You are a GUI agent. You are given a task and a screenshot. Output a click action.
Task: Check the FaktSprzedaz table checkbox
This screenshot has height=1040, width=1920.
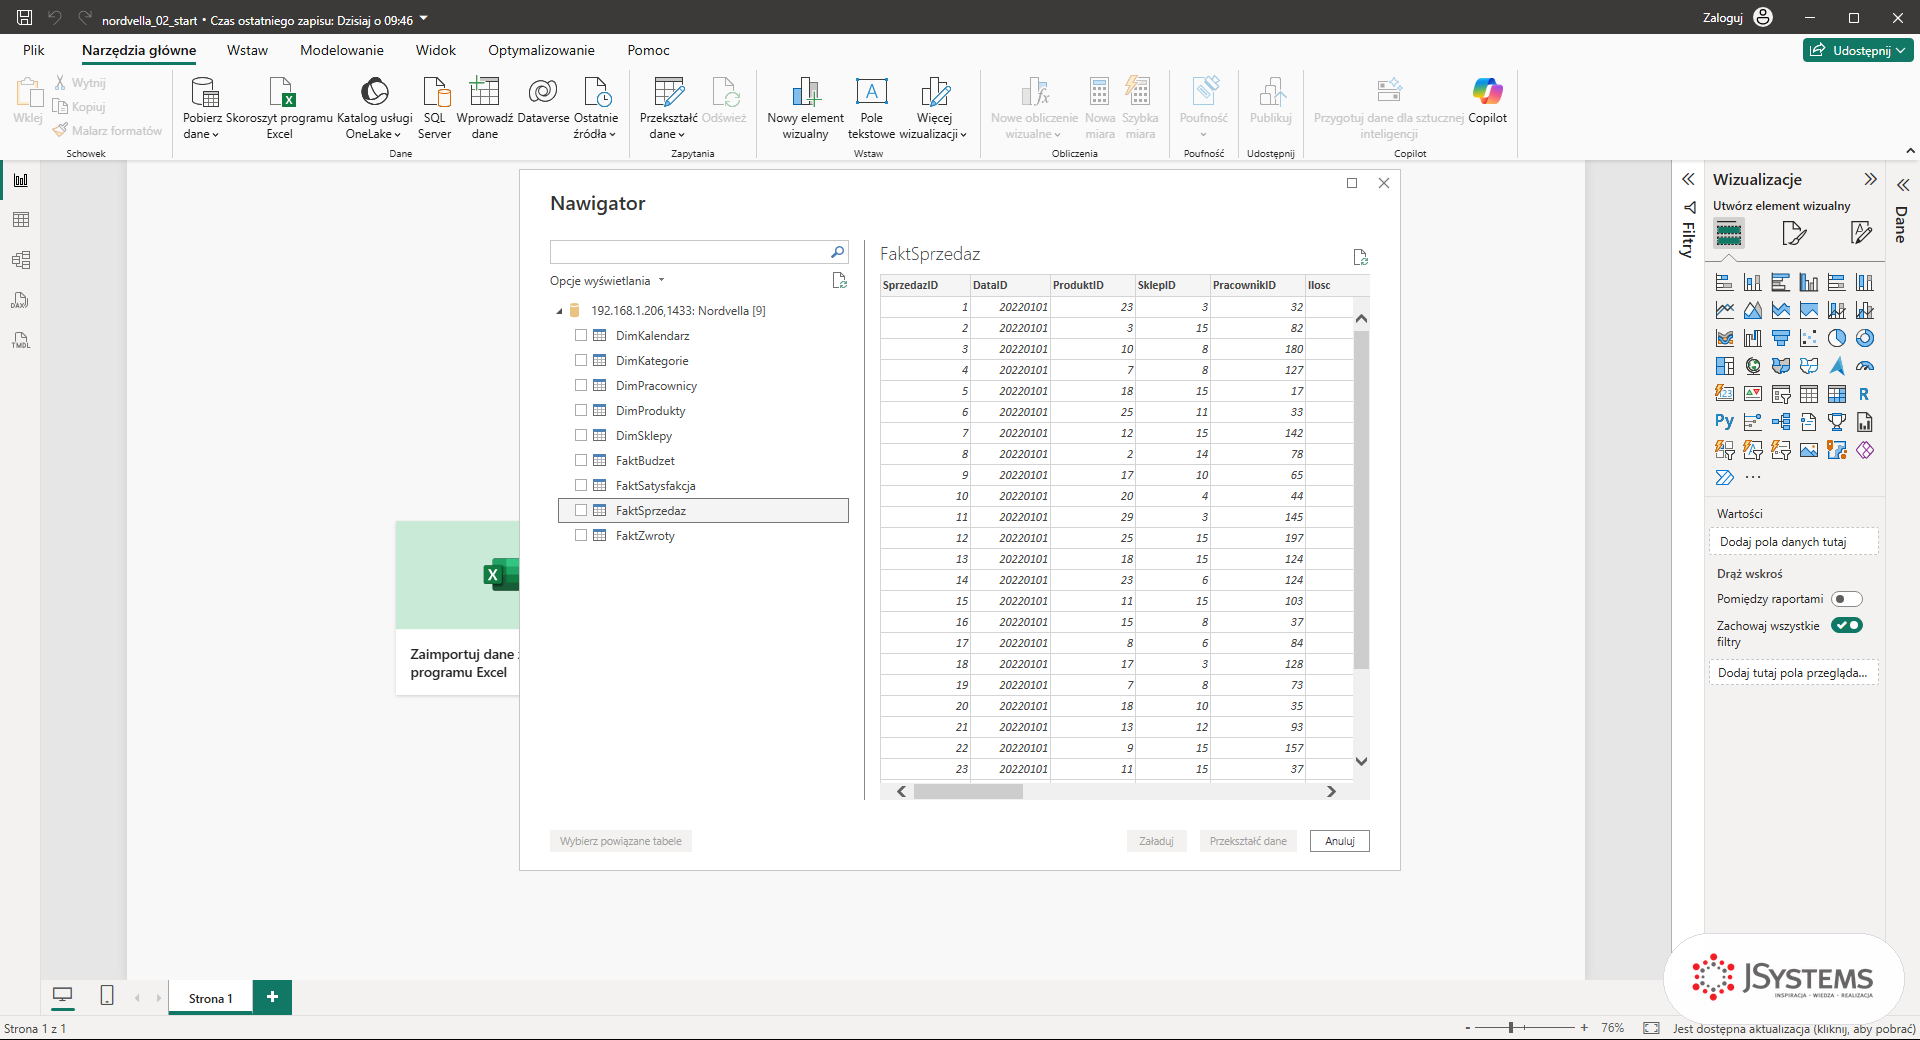(581, 511)
